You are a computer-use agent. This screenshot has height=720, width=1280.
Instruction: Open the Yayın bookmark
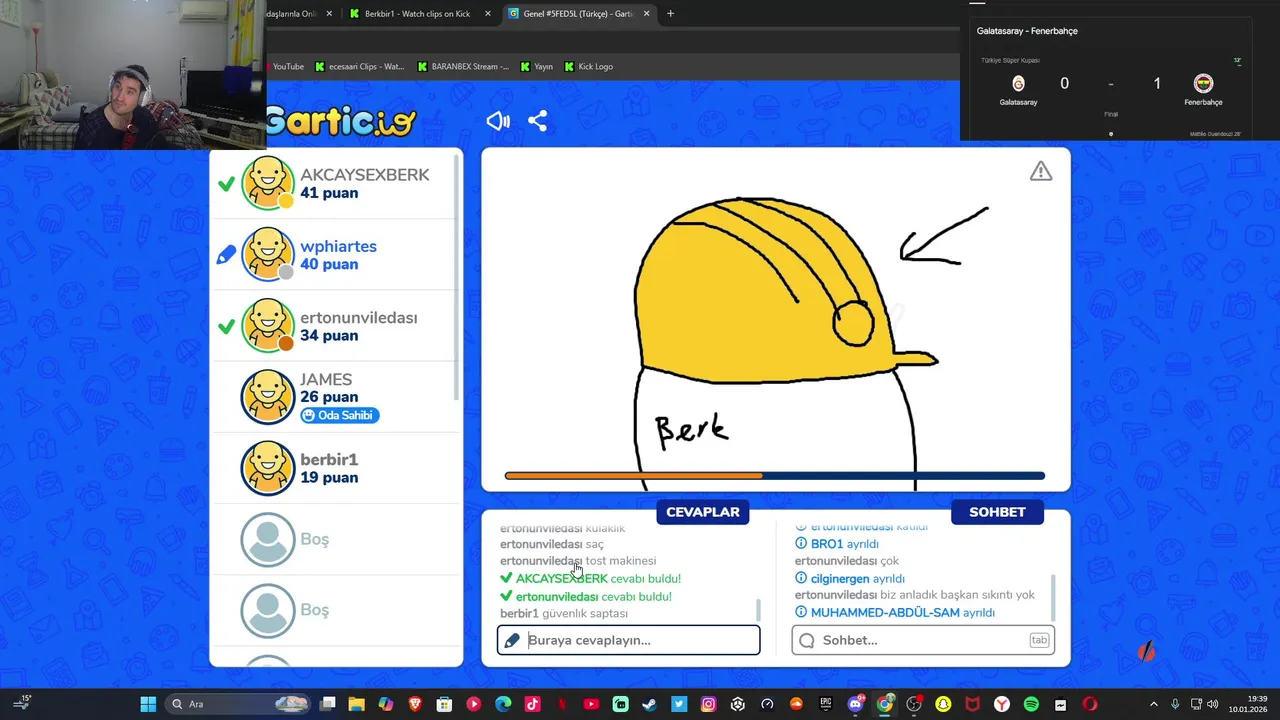pos(536,67)
